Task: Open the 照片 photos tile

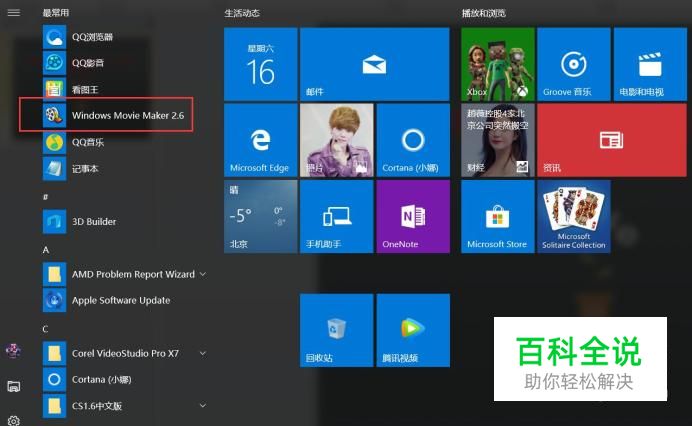Action: click(x=337, y=140)
